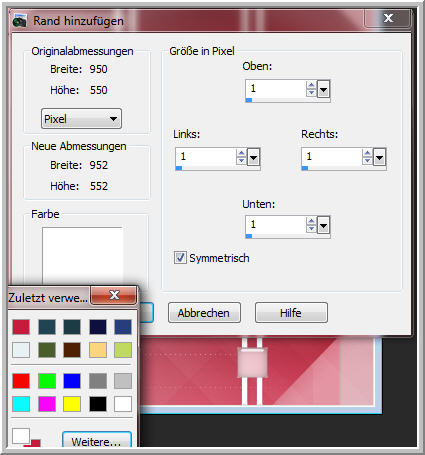Click the Abbrechen button

(204, 313)
